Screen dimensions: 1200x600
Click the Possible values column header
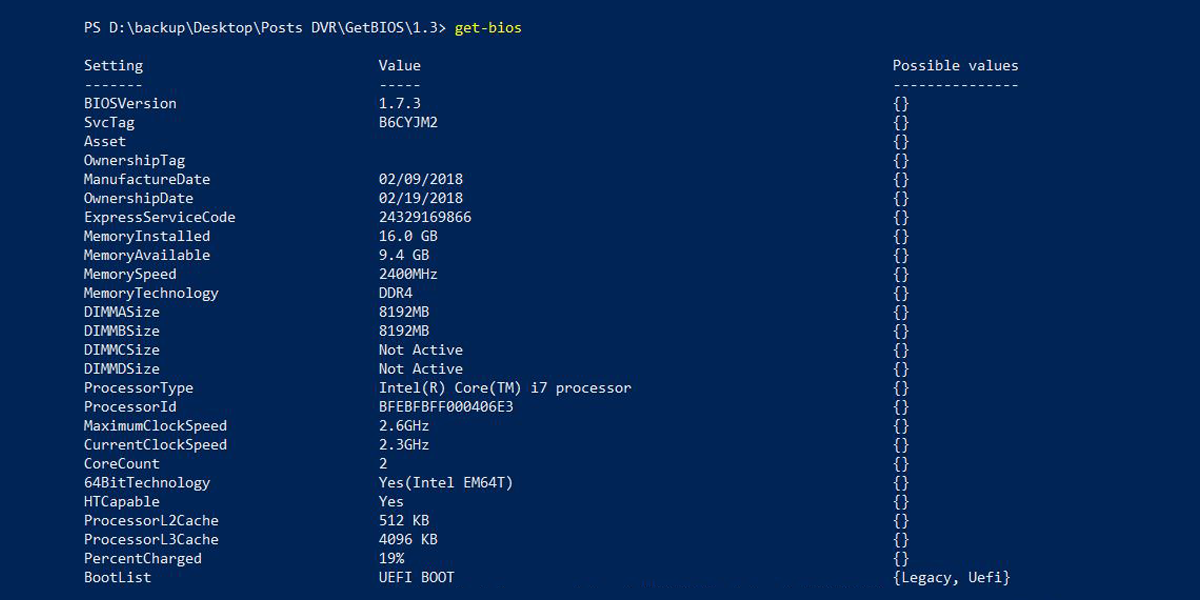coord(955,66)
